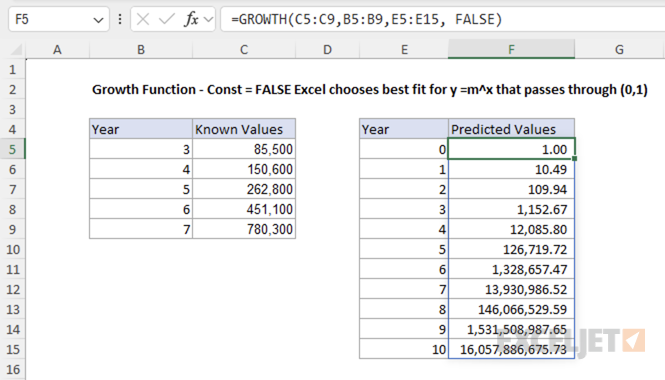This screenshot has width=665, height=380.
Task: Click the Known Values header cell
Action: (244, 129)
